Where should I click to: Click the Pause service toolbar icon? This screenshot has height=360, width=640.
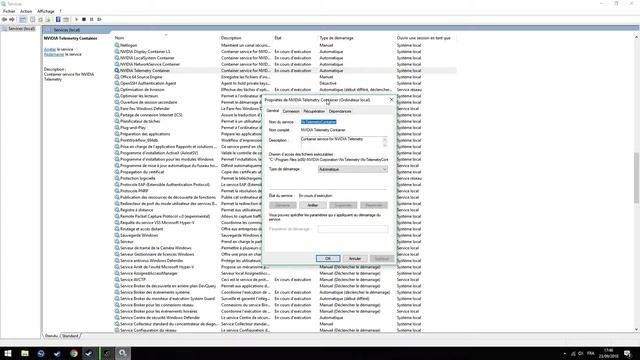click(91, 20)
